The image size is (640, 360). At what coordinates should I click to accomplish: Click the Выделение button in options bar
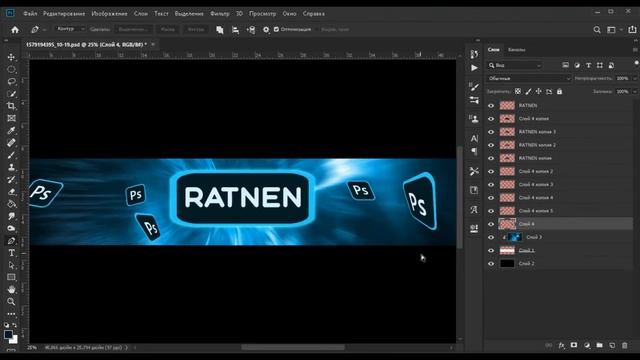(133, 29)
